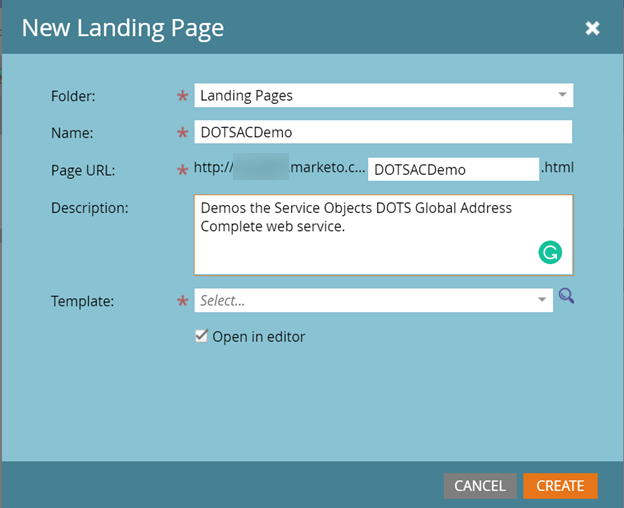Open the Grammarly icon in Description
Image resolution: width=624 pixels, height=508 pixels.
click(x=550, y=252)
